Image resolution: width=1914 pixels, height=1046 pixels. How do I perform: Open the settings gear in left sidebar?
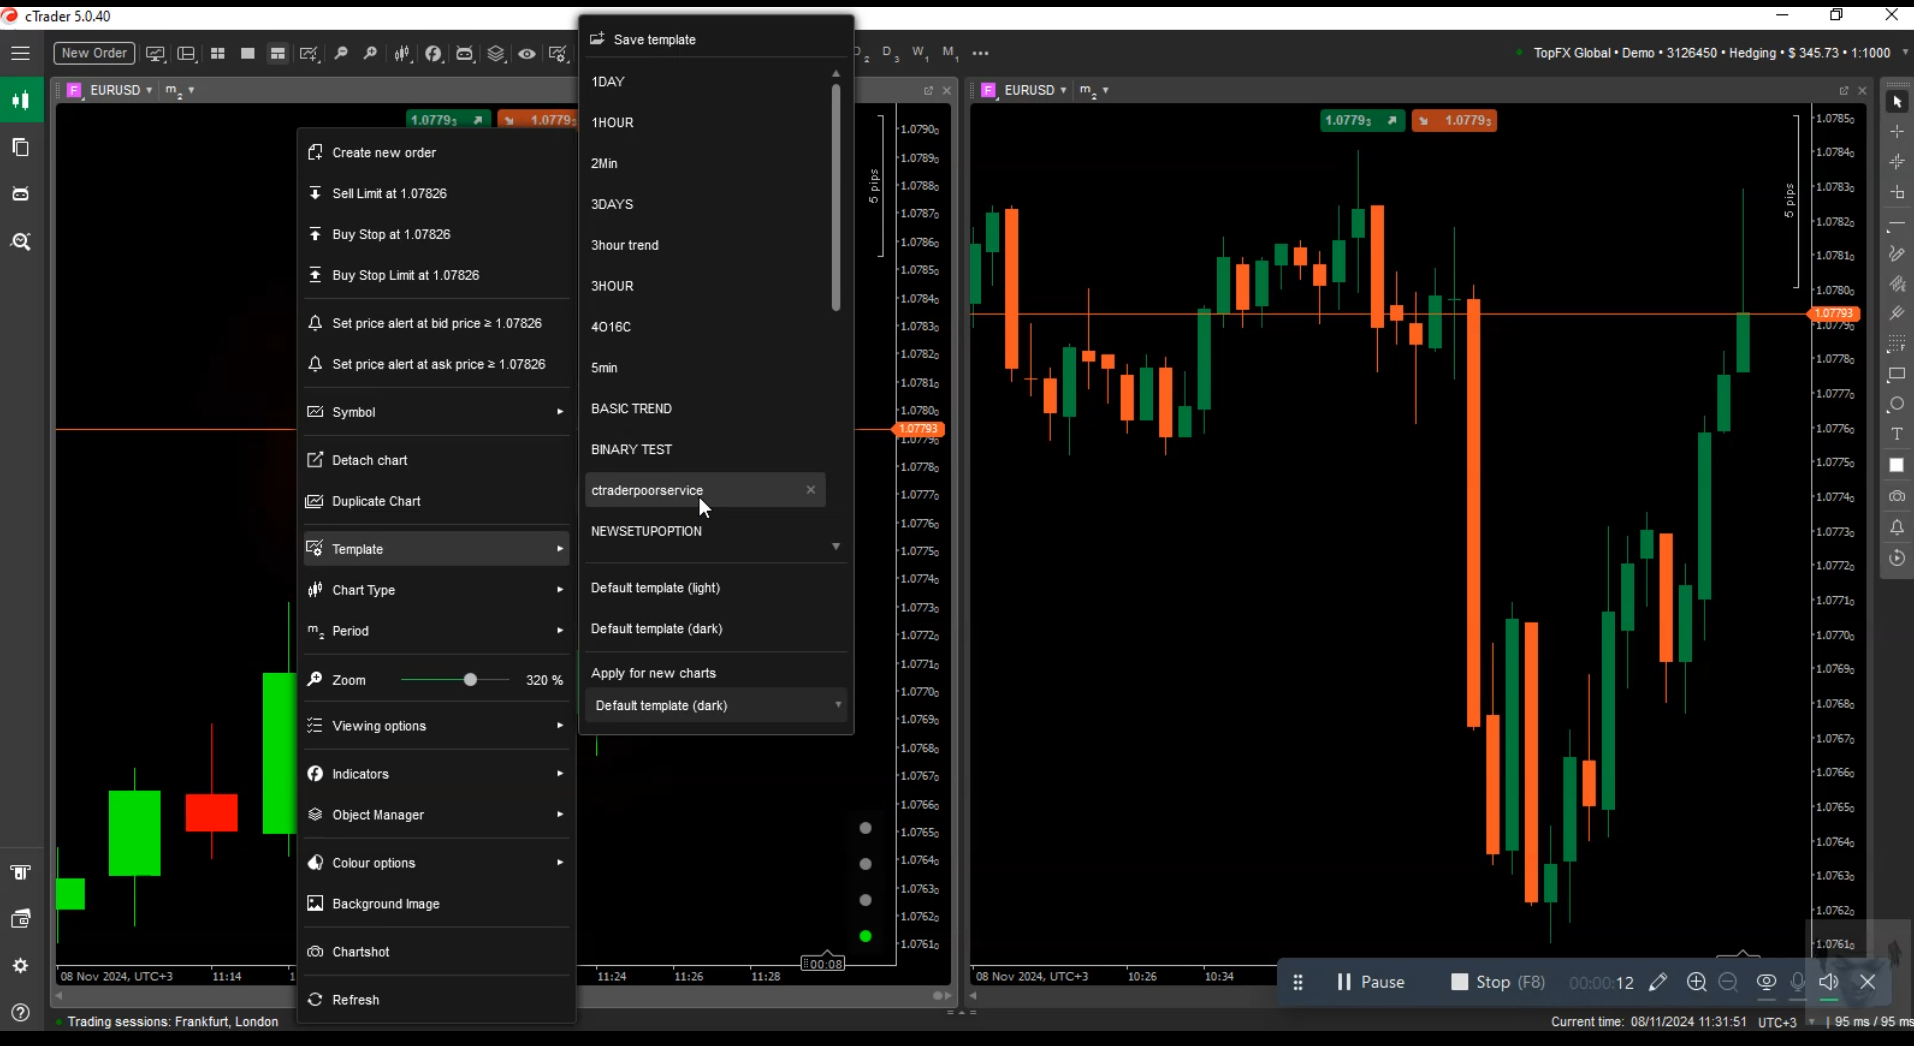pyautogui.click(x=20, y=966)
